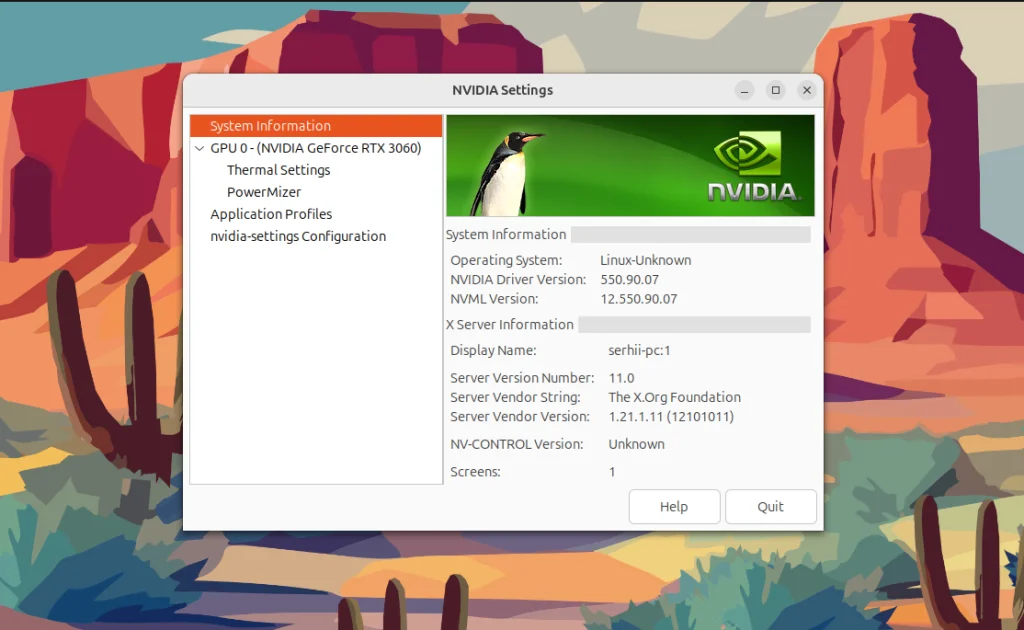This screenshot has height=630, width=1024.
Task: Click the 'Display Name:' label
Action: point(493,351)
